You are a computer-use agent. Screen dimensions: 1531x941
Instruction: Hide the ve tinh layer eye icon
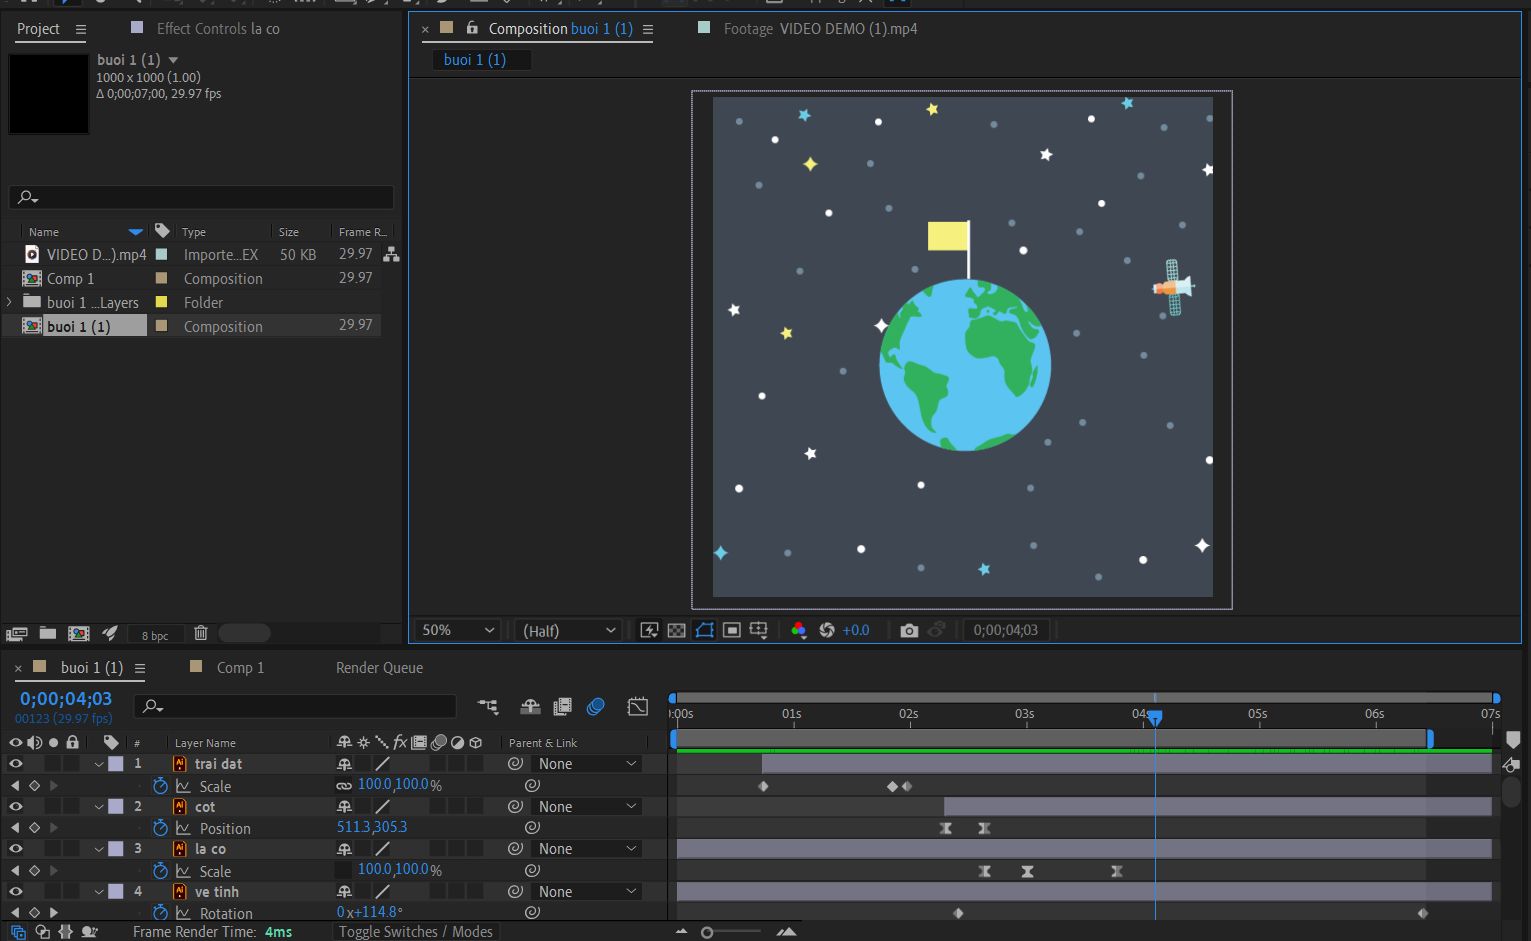coord(15,891)
